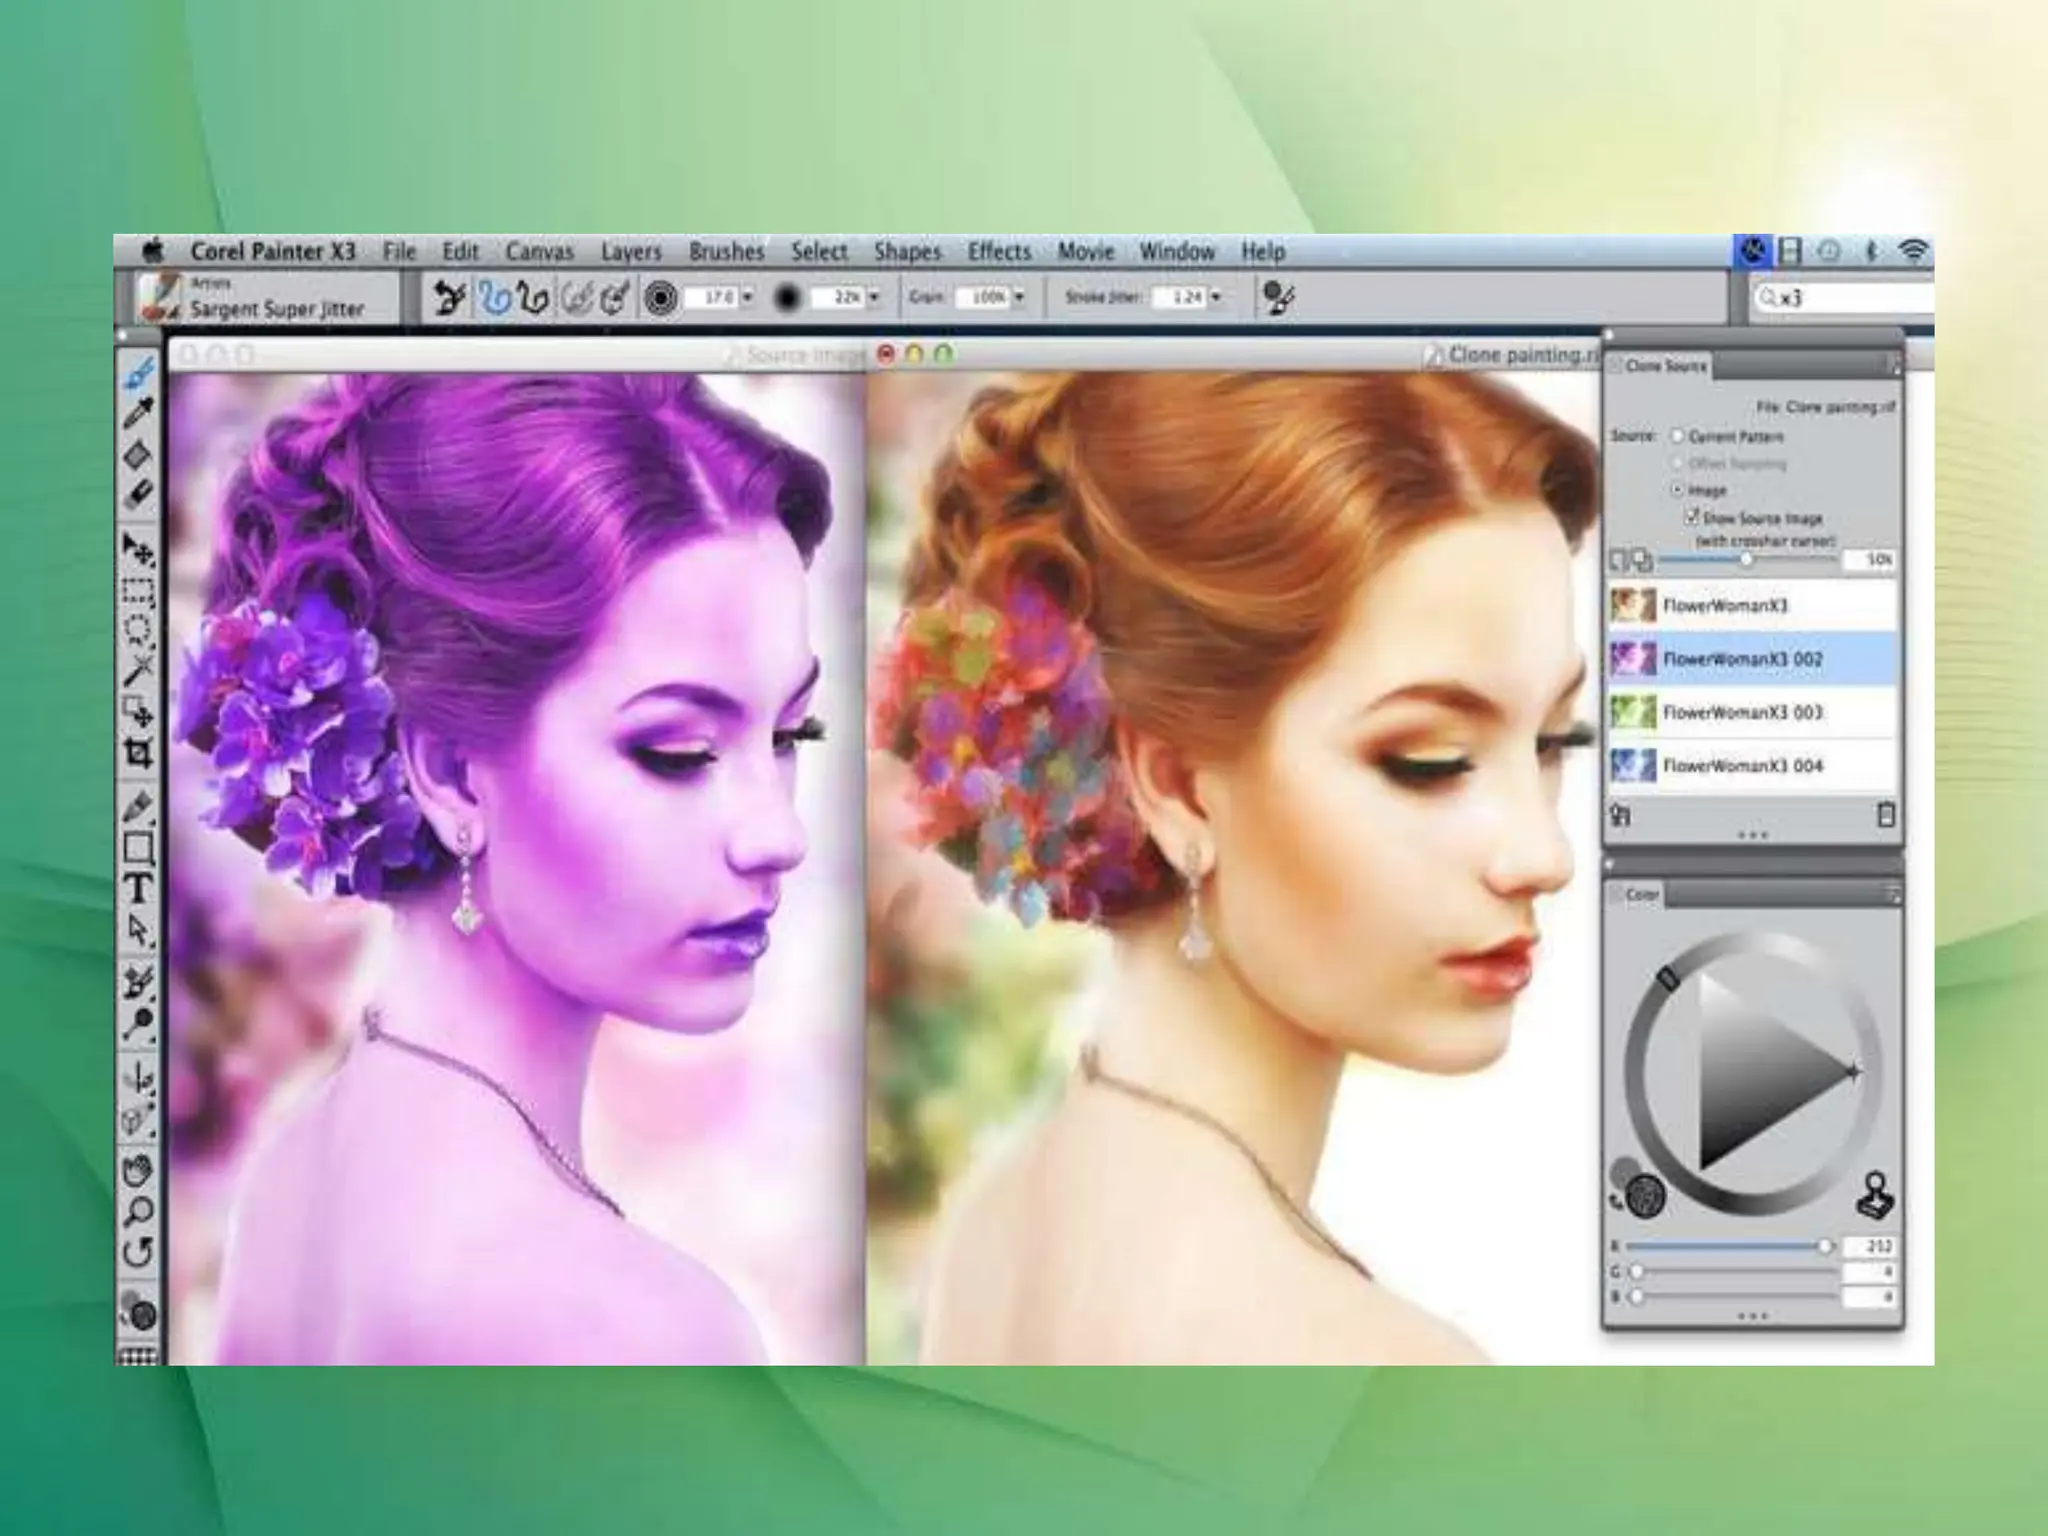Select the Magnifier zoom tool
The image size is (2048, 1536).
(x=138, y=1213)
